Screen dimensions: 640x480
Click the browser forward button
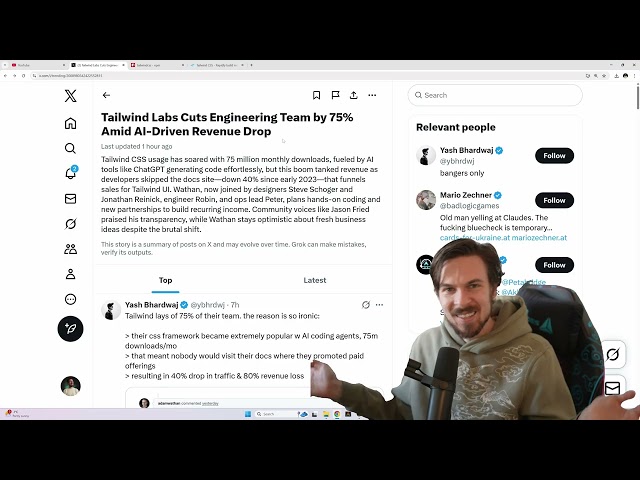click(14, 76)
